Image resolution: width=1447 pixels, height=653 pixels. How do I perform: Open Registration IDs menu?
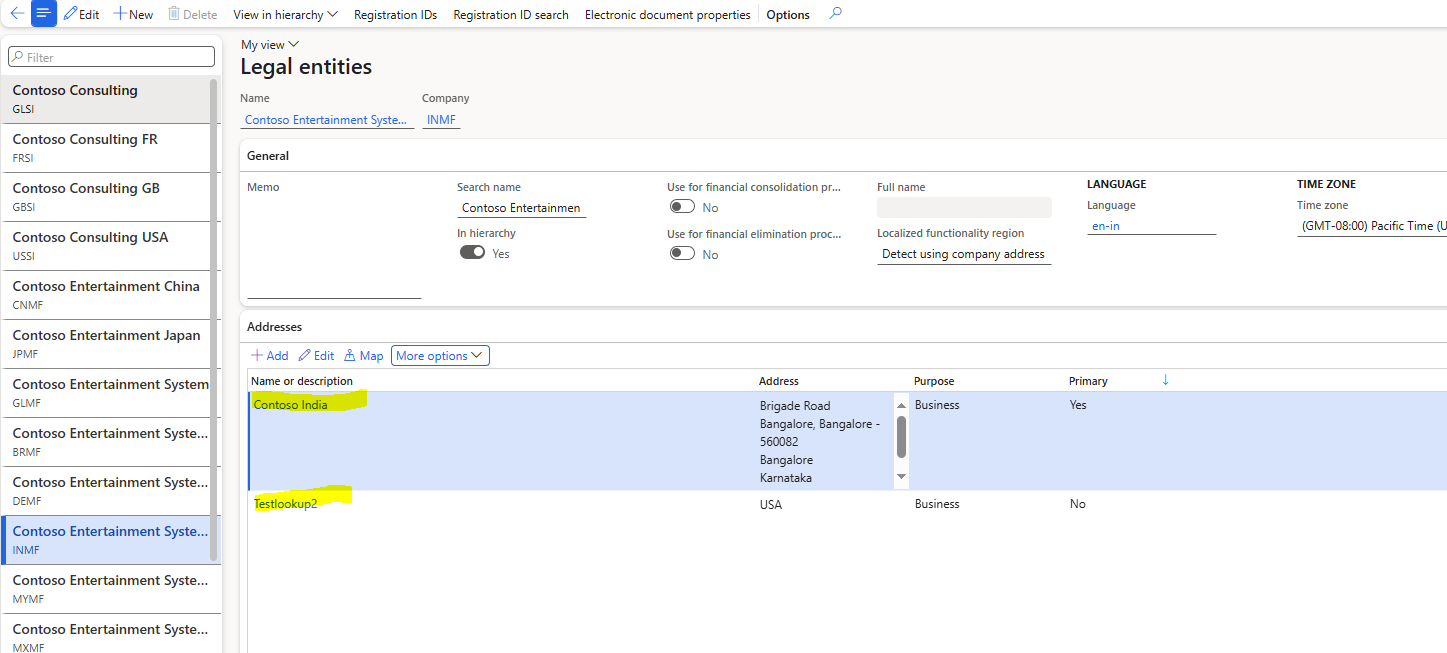(395, 14)
